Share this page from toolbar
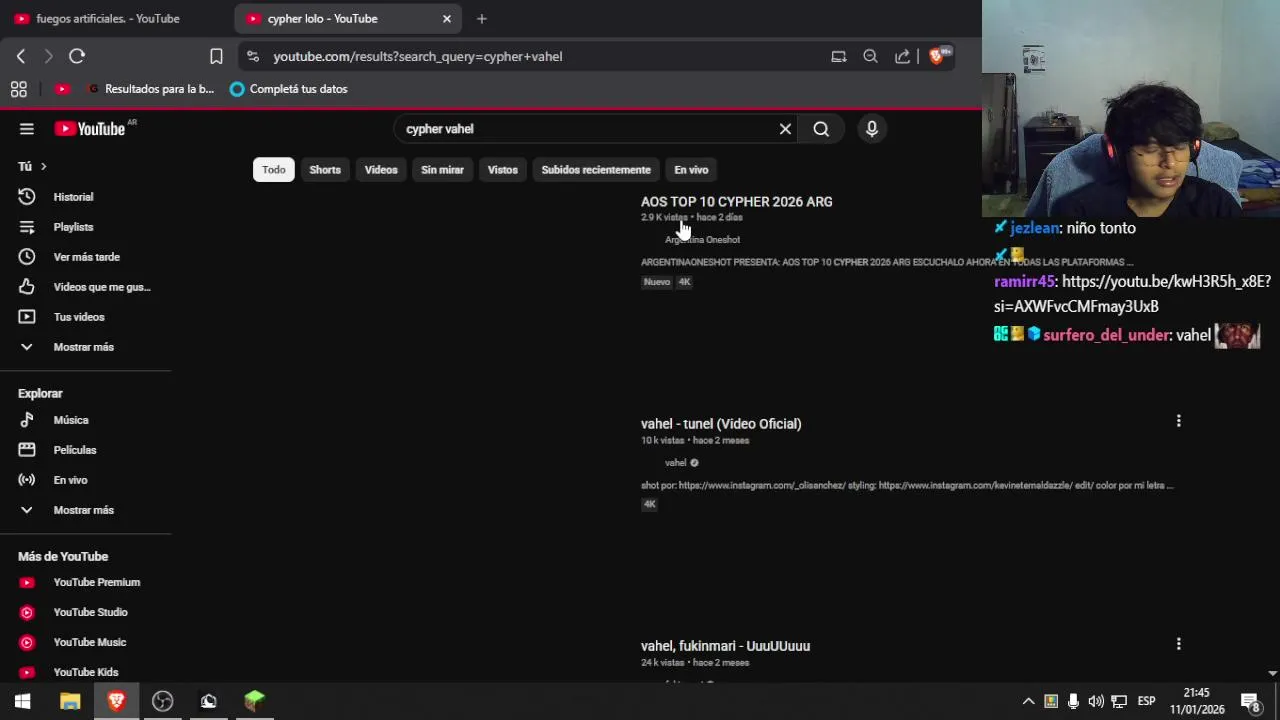 coord(902,57)
